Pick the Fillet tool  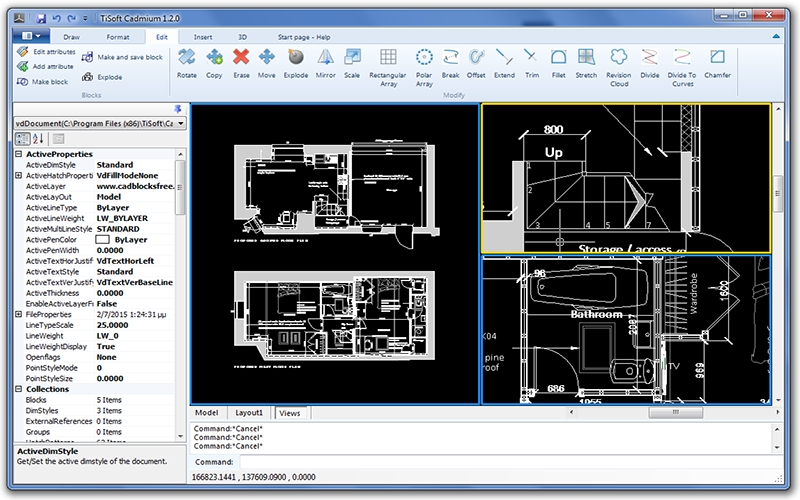click(558, 63)
